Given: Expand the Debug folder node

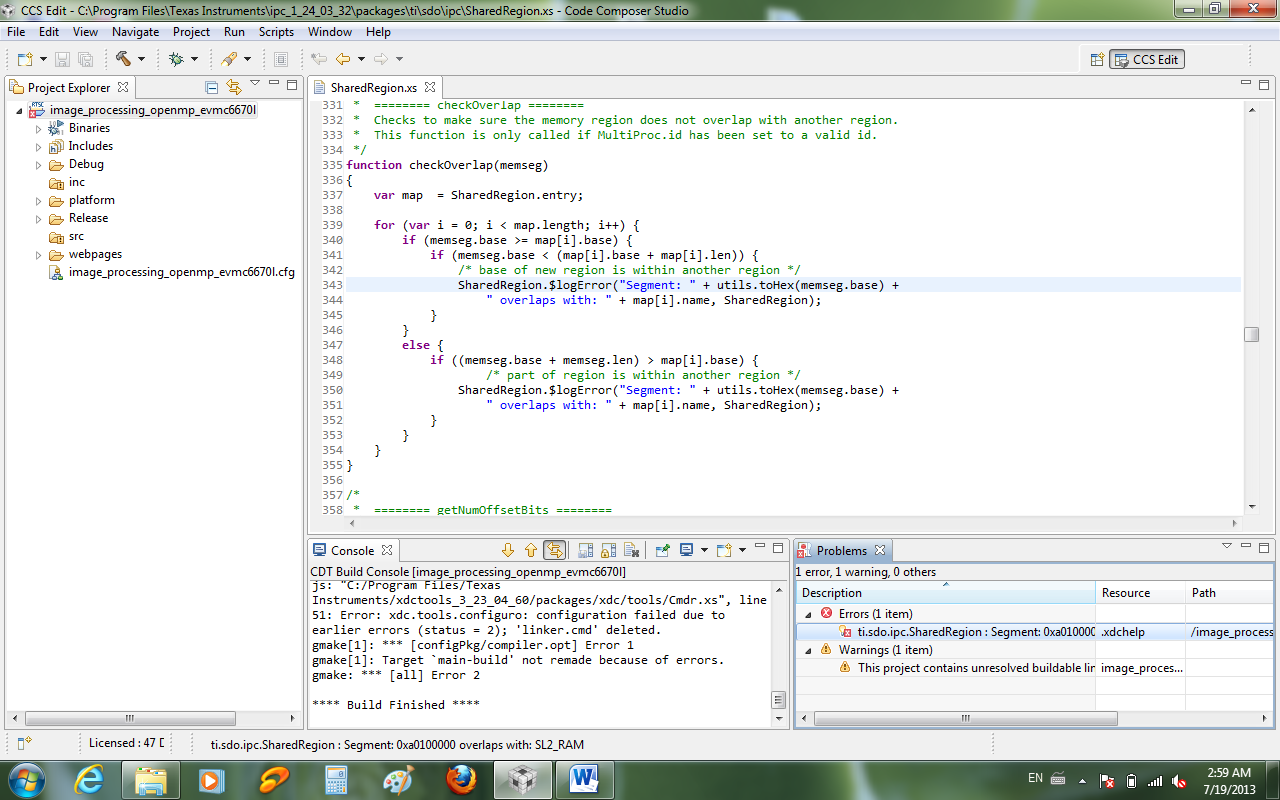Looking at the screenshot, I should 39,164.
